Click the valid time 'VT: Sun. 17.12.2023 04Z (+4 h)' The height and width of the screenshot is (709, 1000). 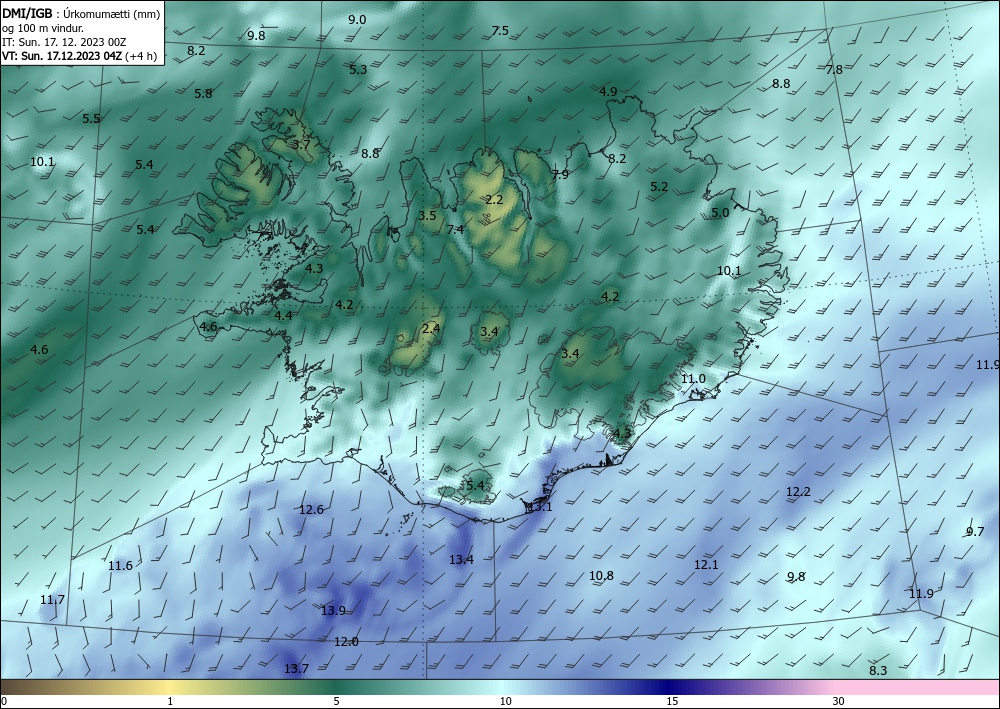[x=79, y=55]
